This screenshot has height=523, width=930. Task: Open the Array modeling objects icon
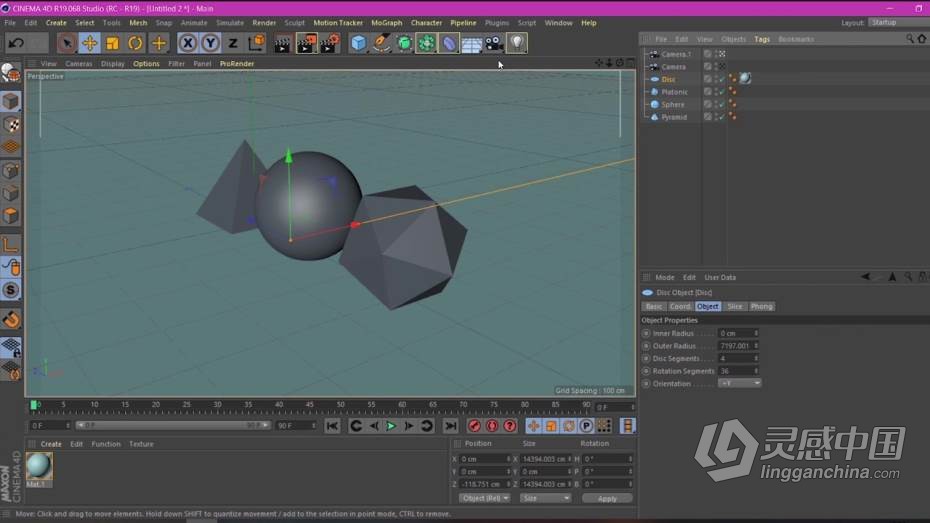tap(426, 43)
